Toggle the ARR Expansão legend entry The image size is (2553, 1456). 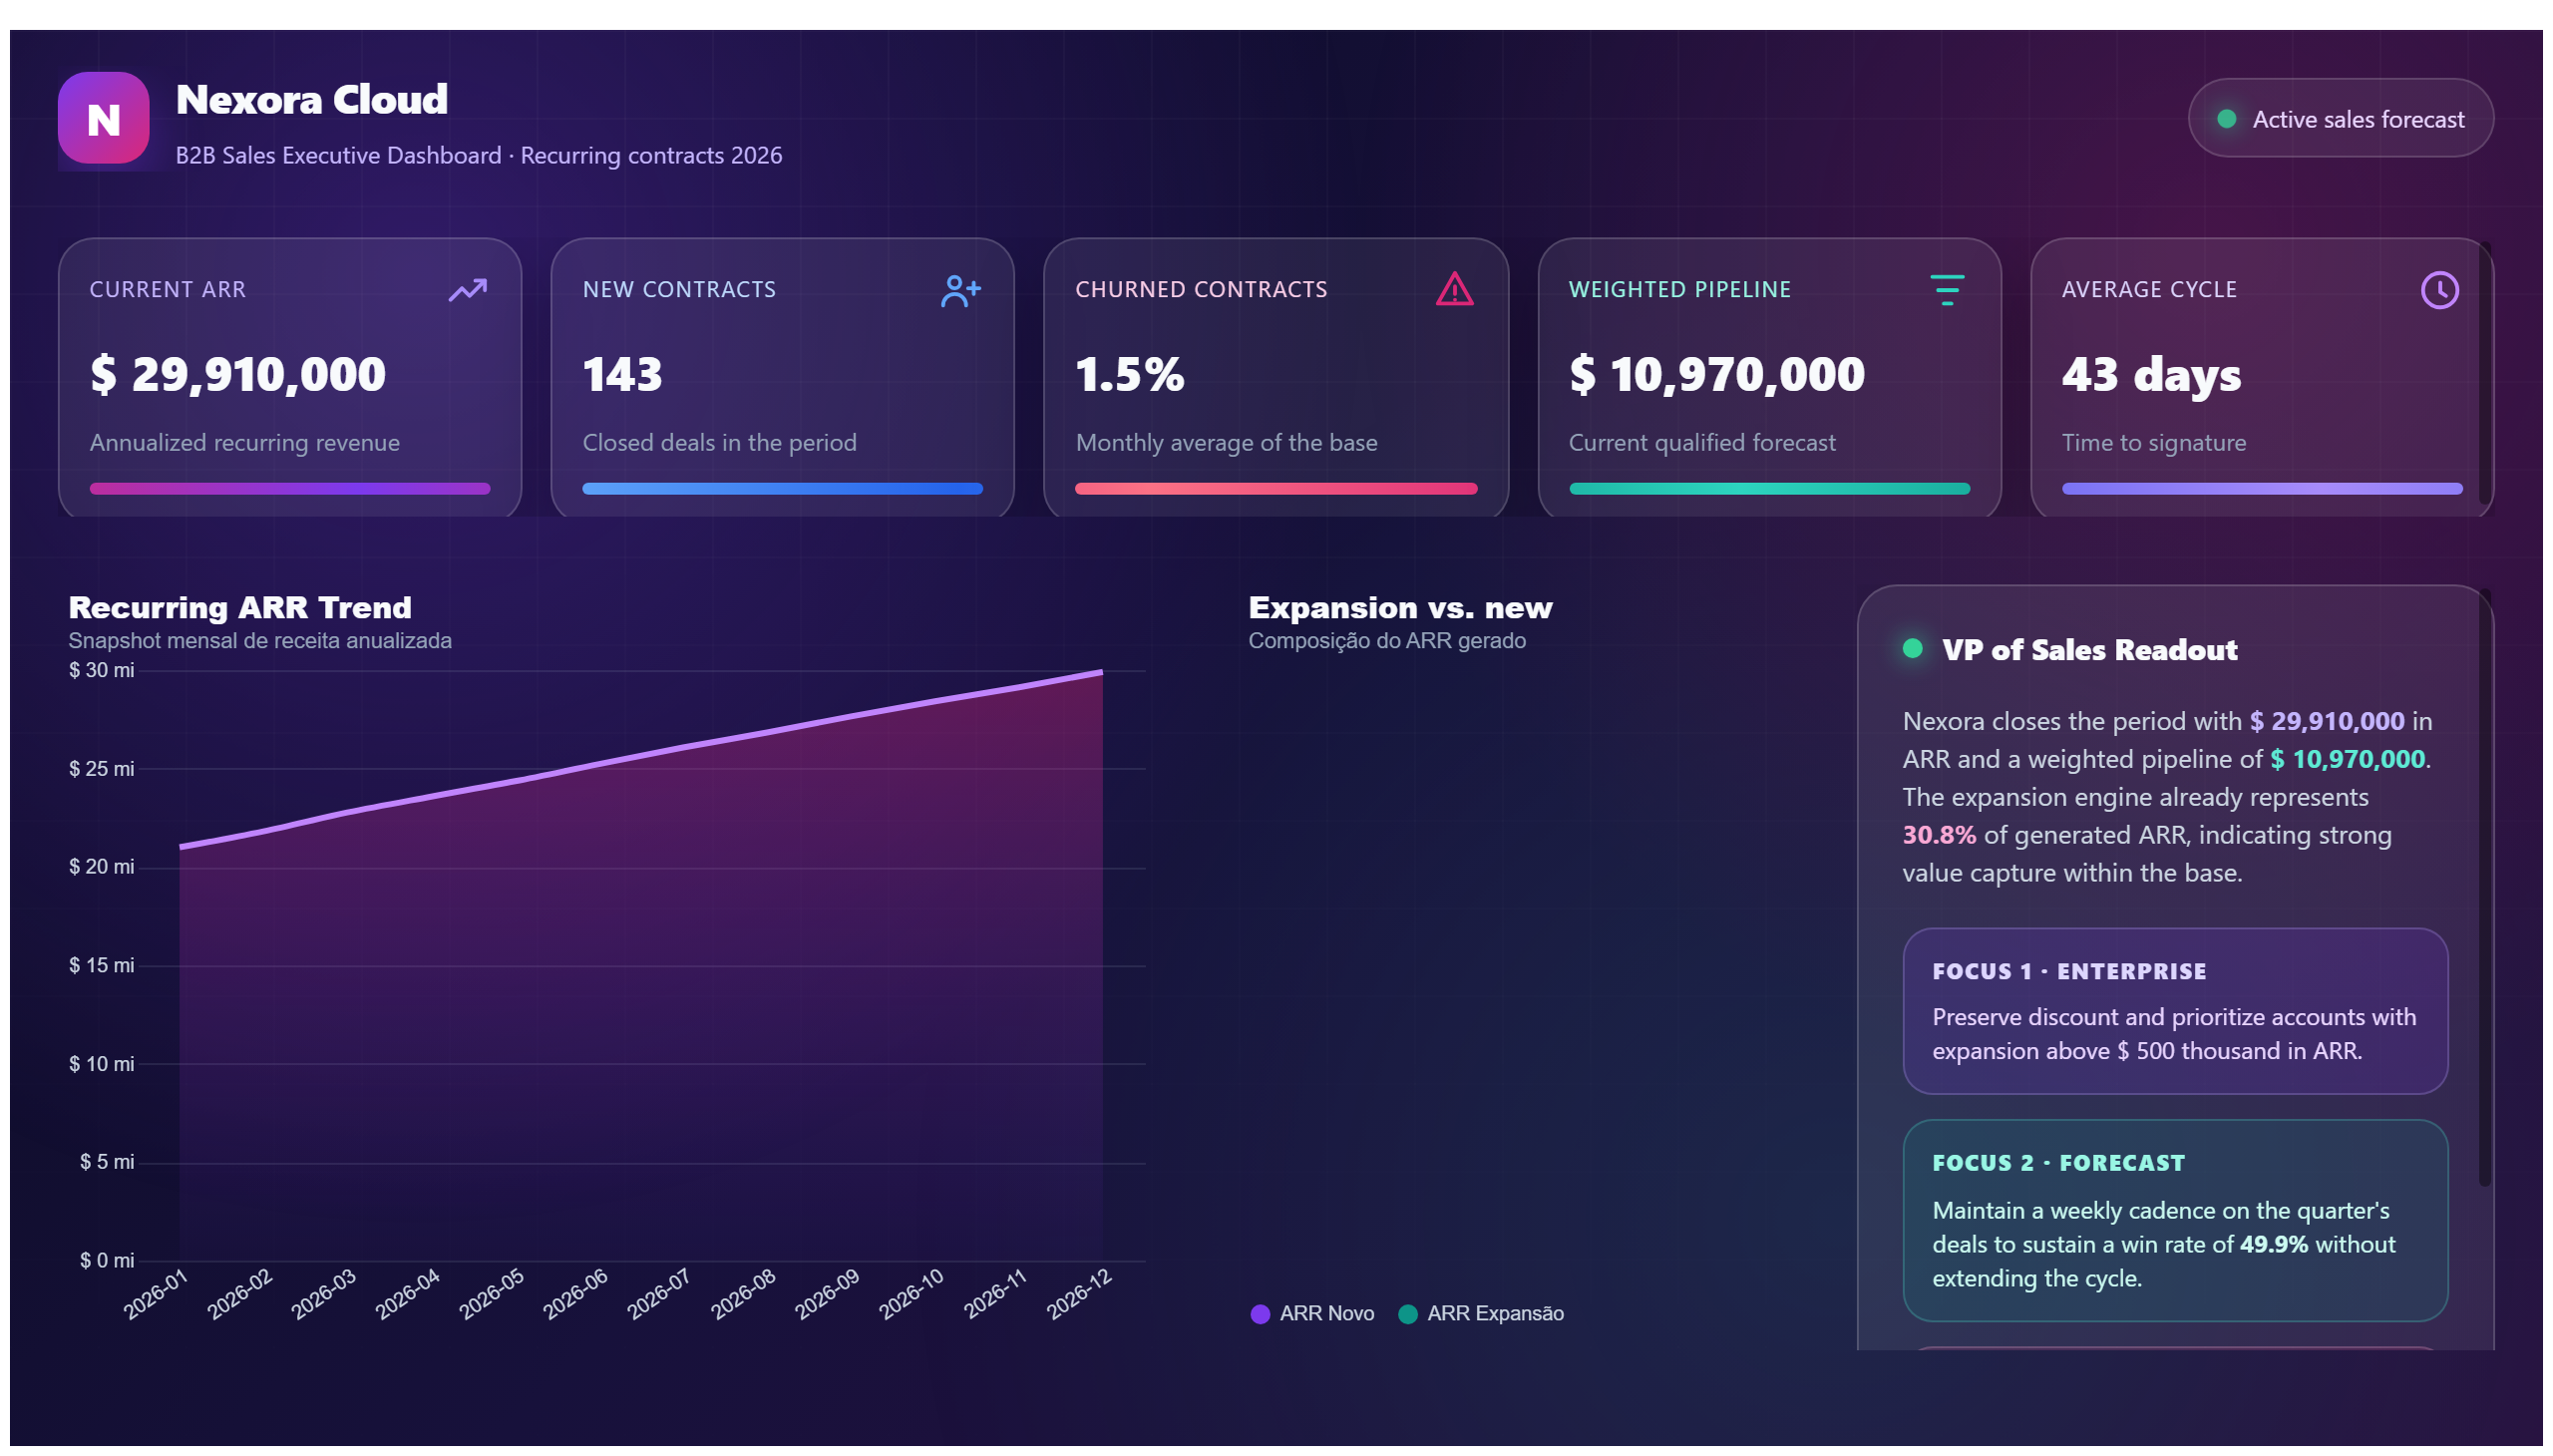click(x=1480, y=1313)
